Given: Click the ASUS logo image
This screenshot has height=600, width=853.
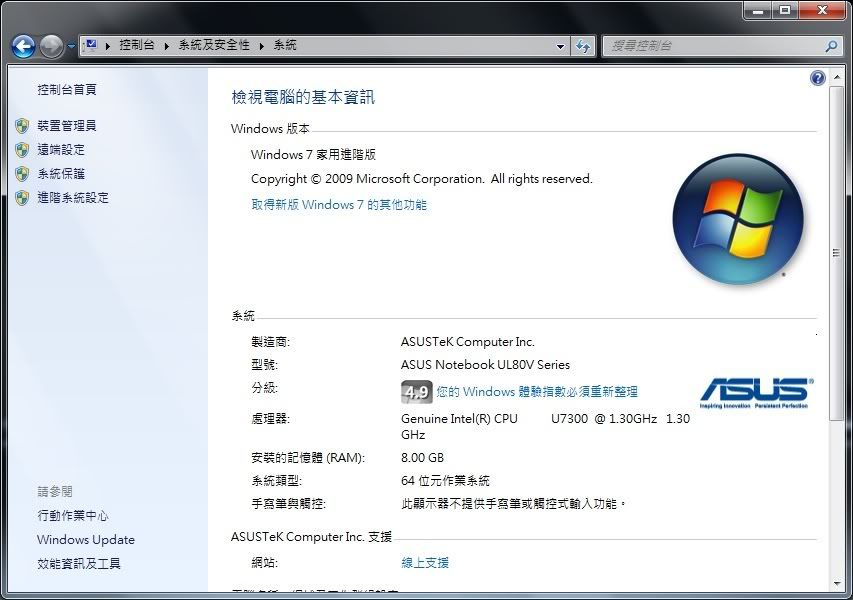Looking at the screenshot, I should pyautogui.click(x=756, y=393).
